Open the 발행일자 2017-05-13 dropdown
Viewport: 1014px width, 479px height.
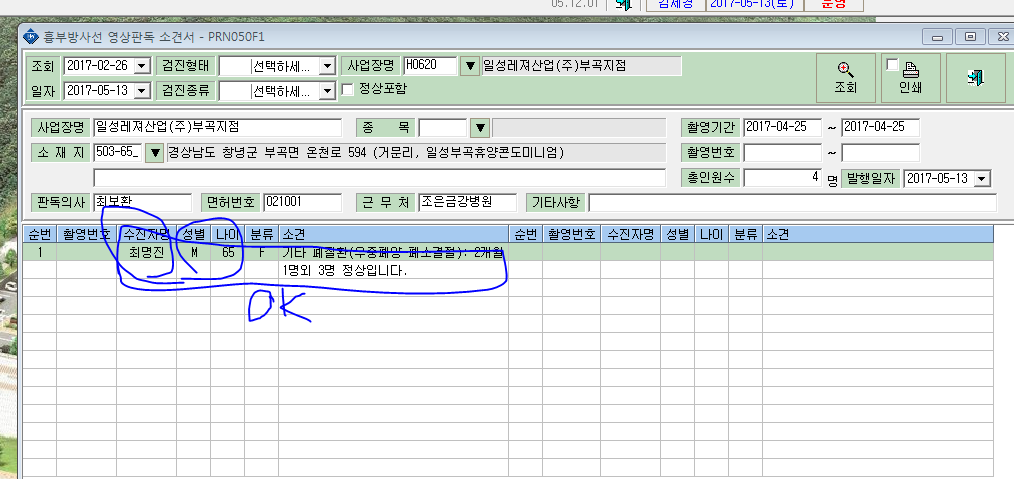982,178
